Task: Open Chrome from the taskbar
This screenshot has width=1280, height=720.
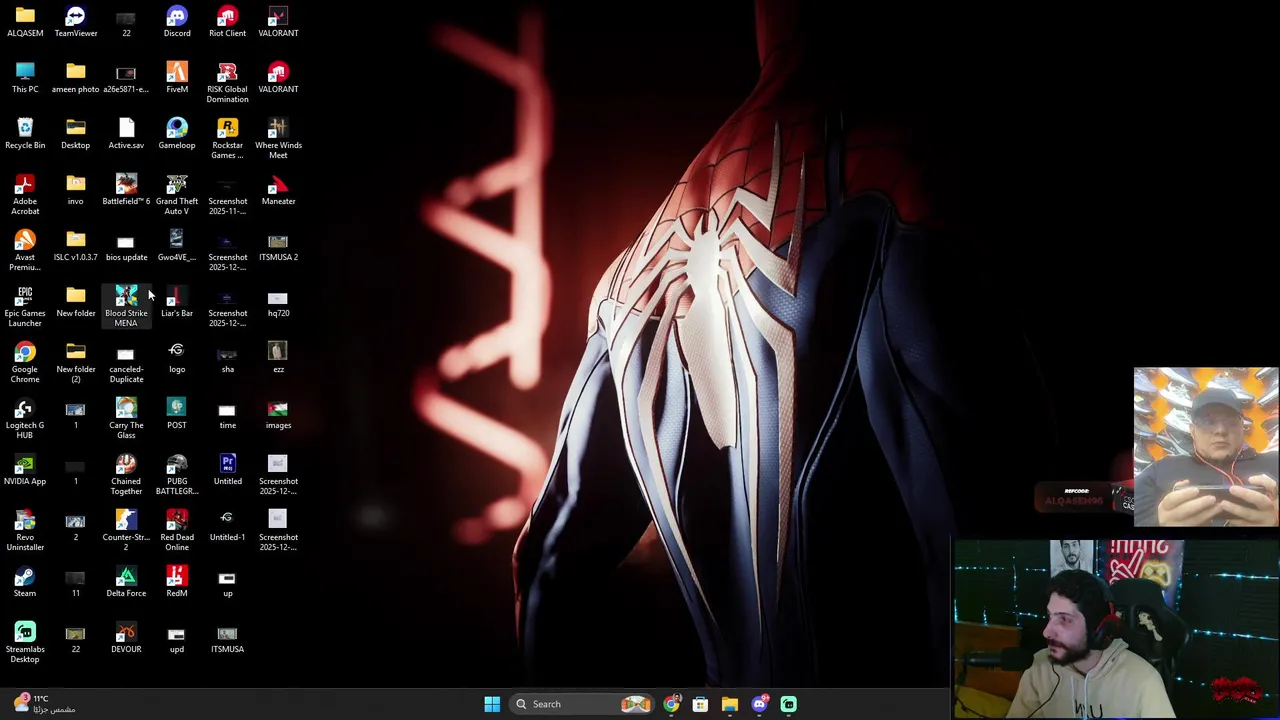Action: (671, 704)
